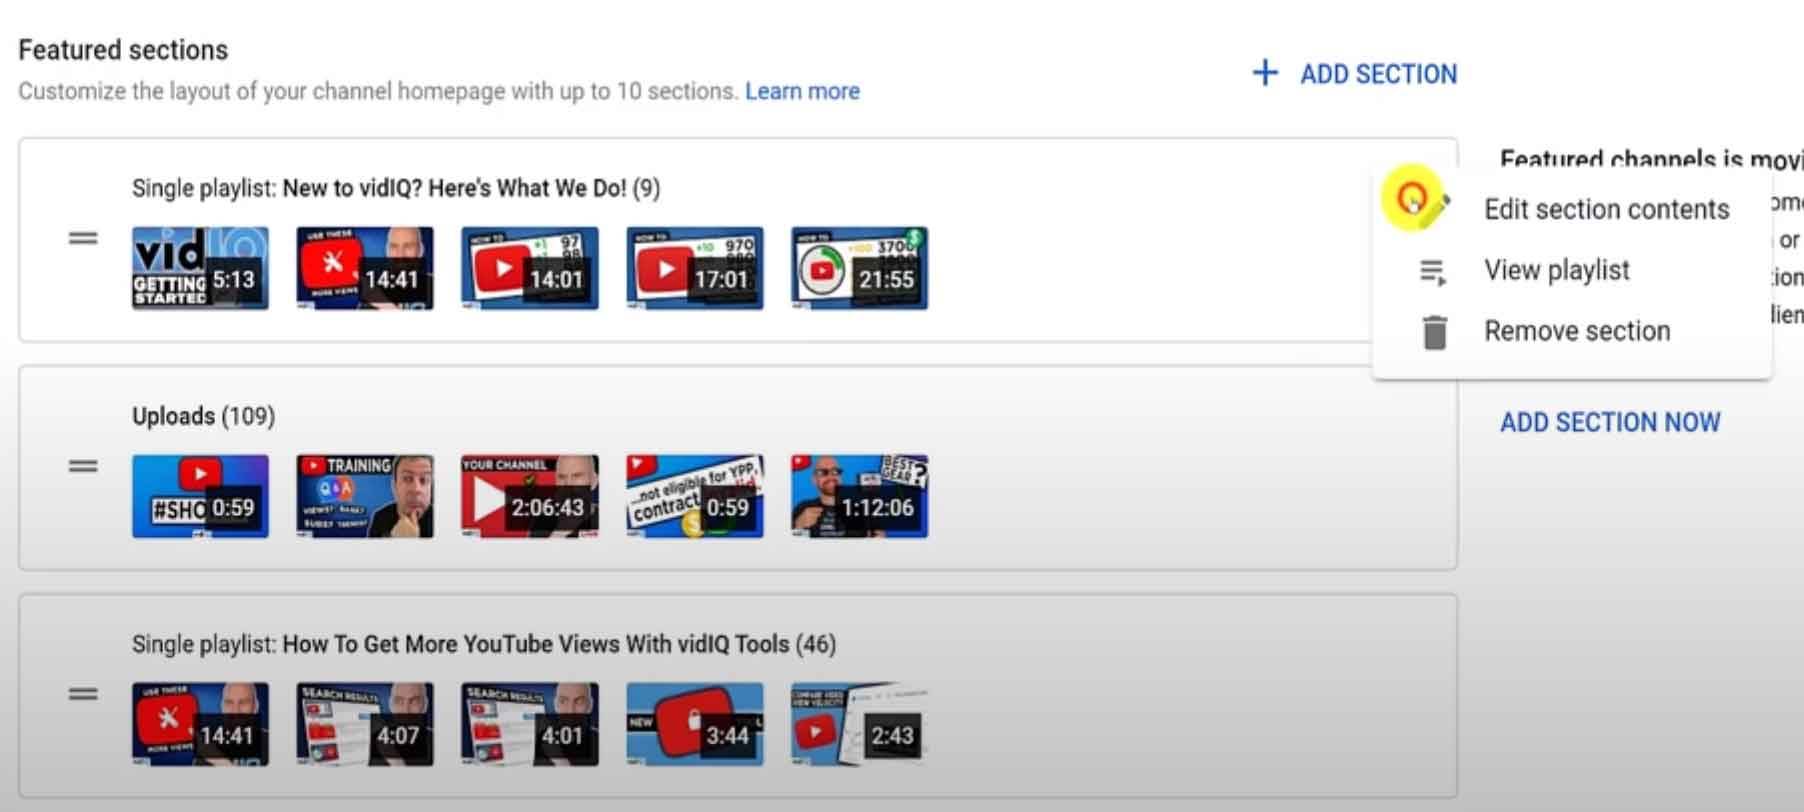This screenshot has height=812, width=1804.
Task: Grab the drag handle of the How To Get More Views section
Action: coord(83,694)
